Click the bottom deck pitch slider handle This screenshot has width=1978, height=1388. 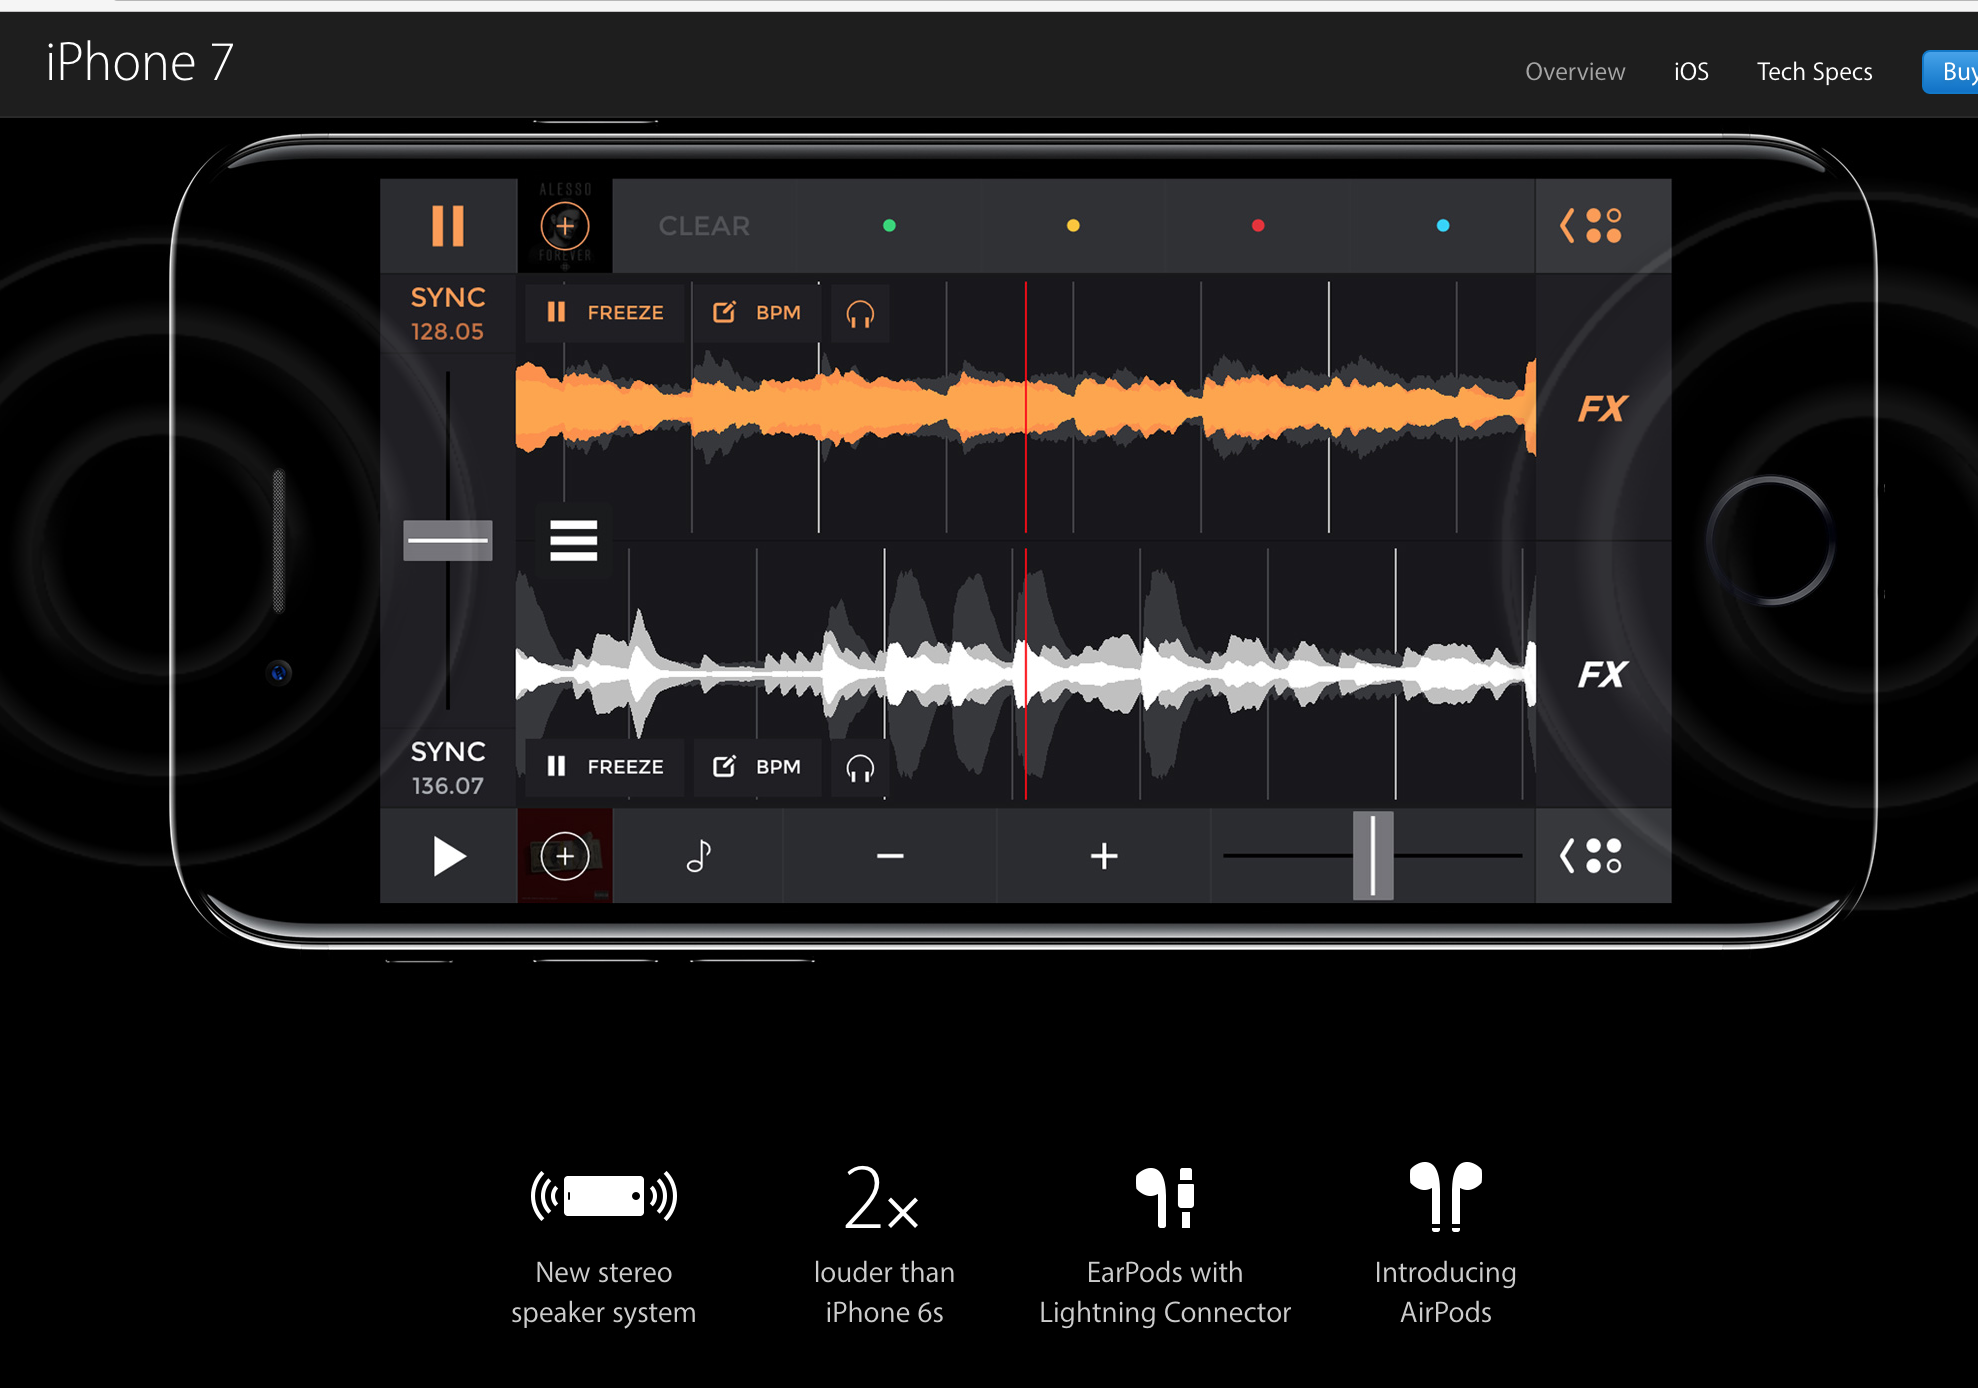click(x=1373, y=856)
